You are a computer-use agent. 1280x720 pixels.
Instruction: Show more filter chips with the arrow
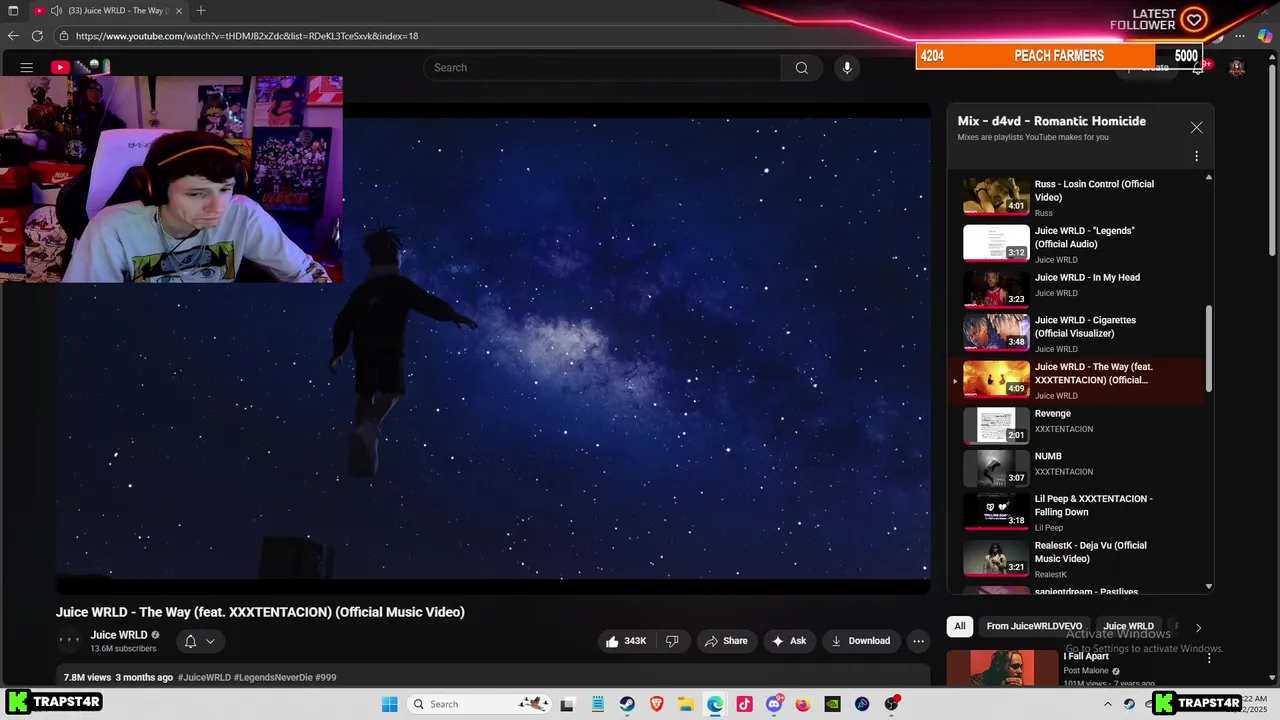pyautogui.click(x=1198, y=627)
